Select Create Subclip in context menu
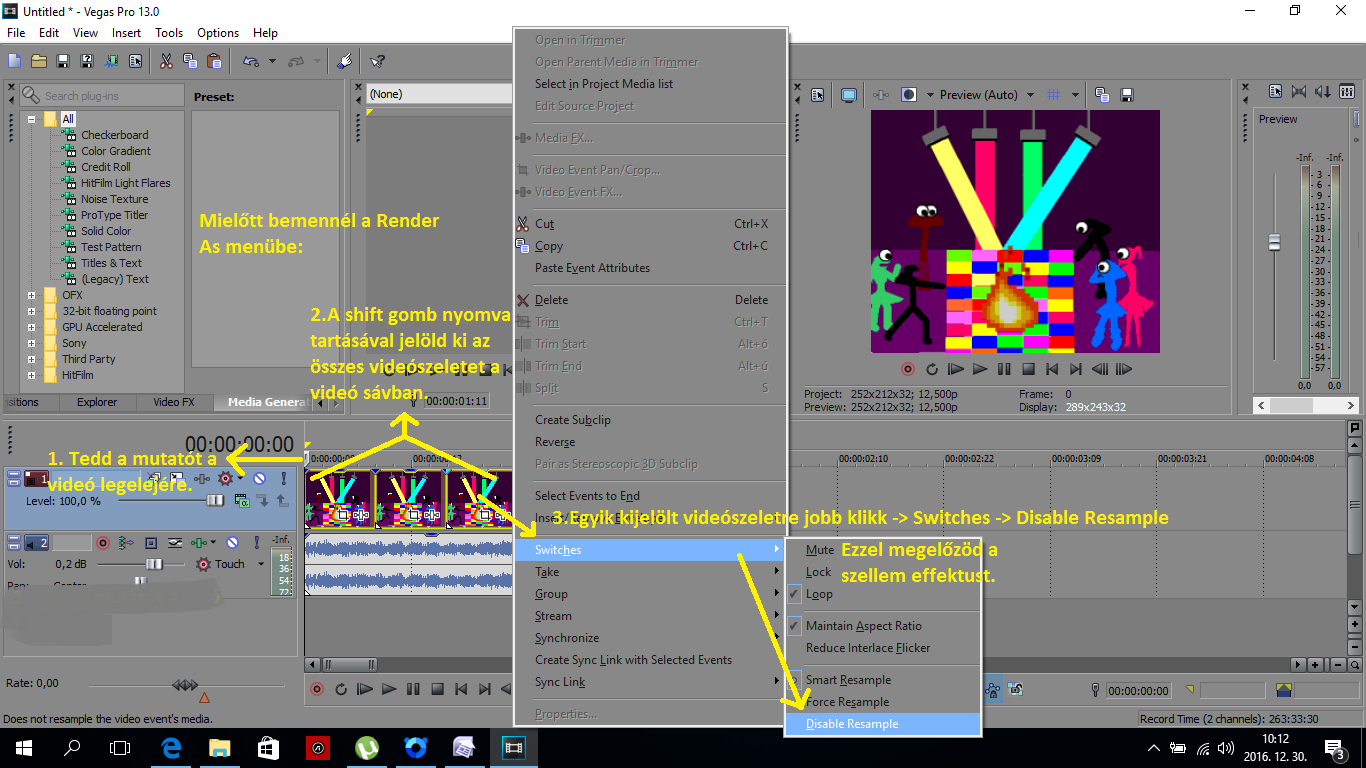This screenshot has width=1366, height=768. coord(650,420)
